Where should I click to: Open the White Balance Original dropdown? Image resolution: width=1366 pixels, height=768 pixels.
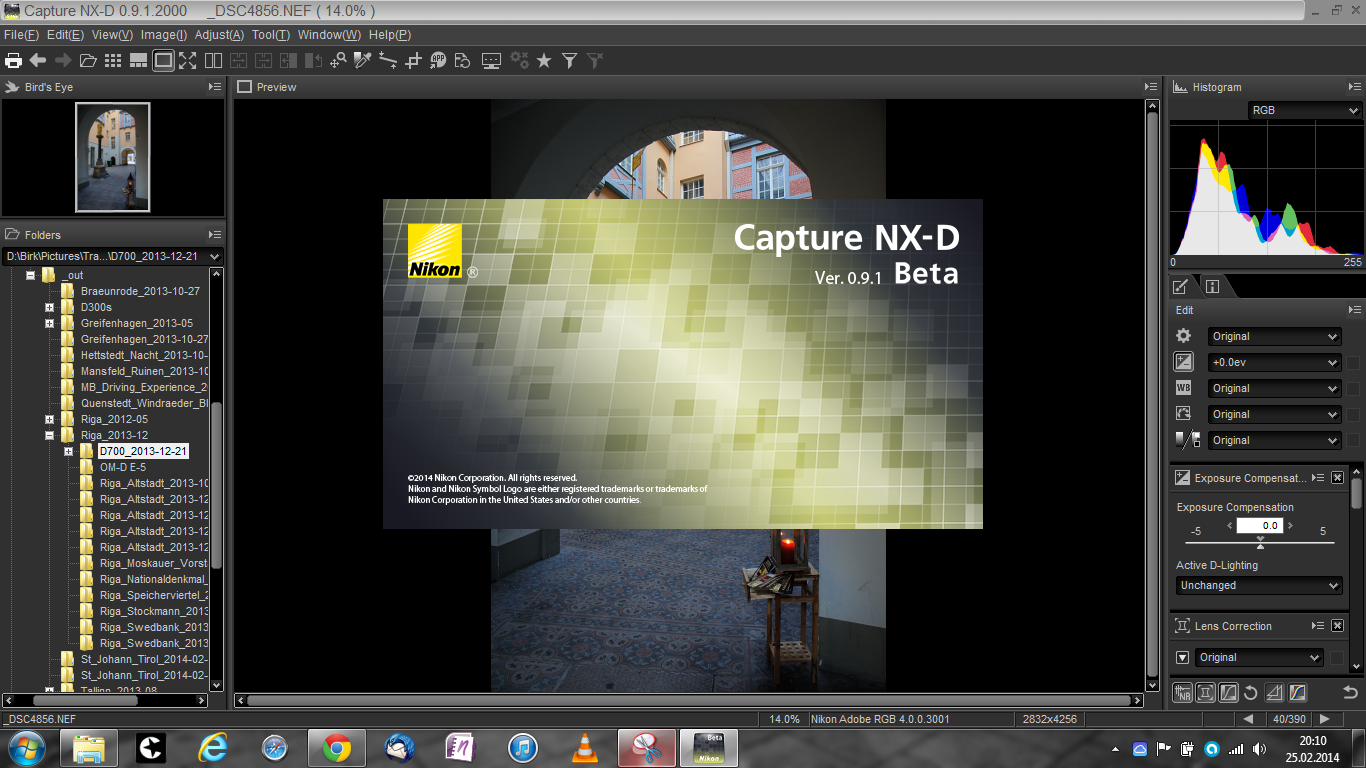click(1274, 389)
